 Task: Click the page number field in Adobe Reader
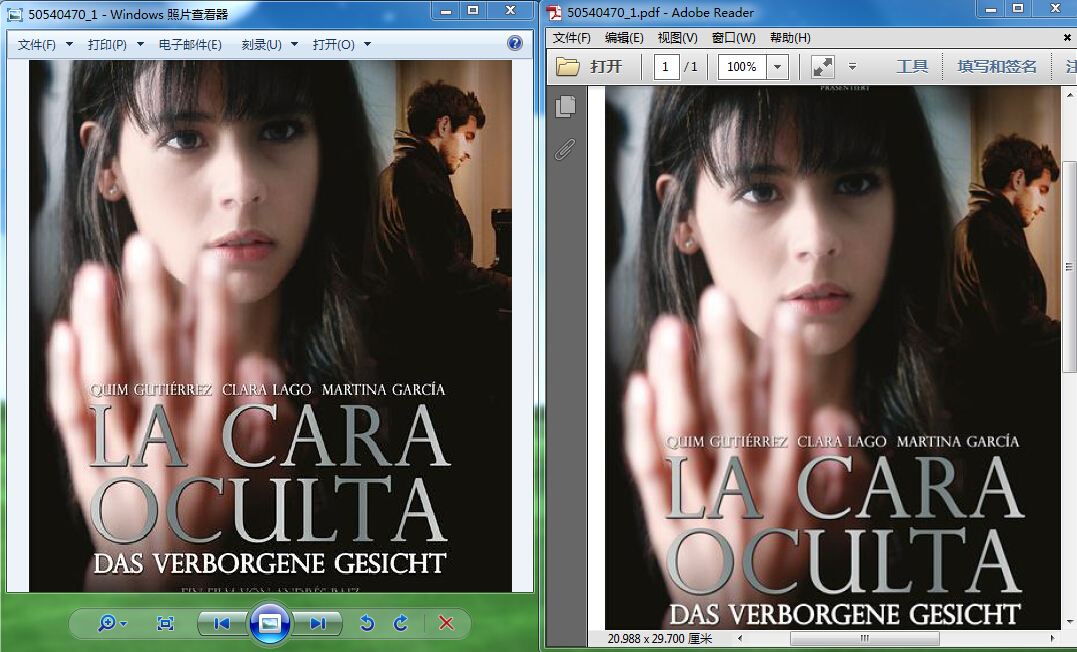[666, 67]
